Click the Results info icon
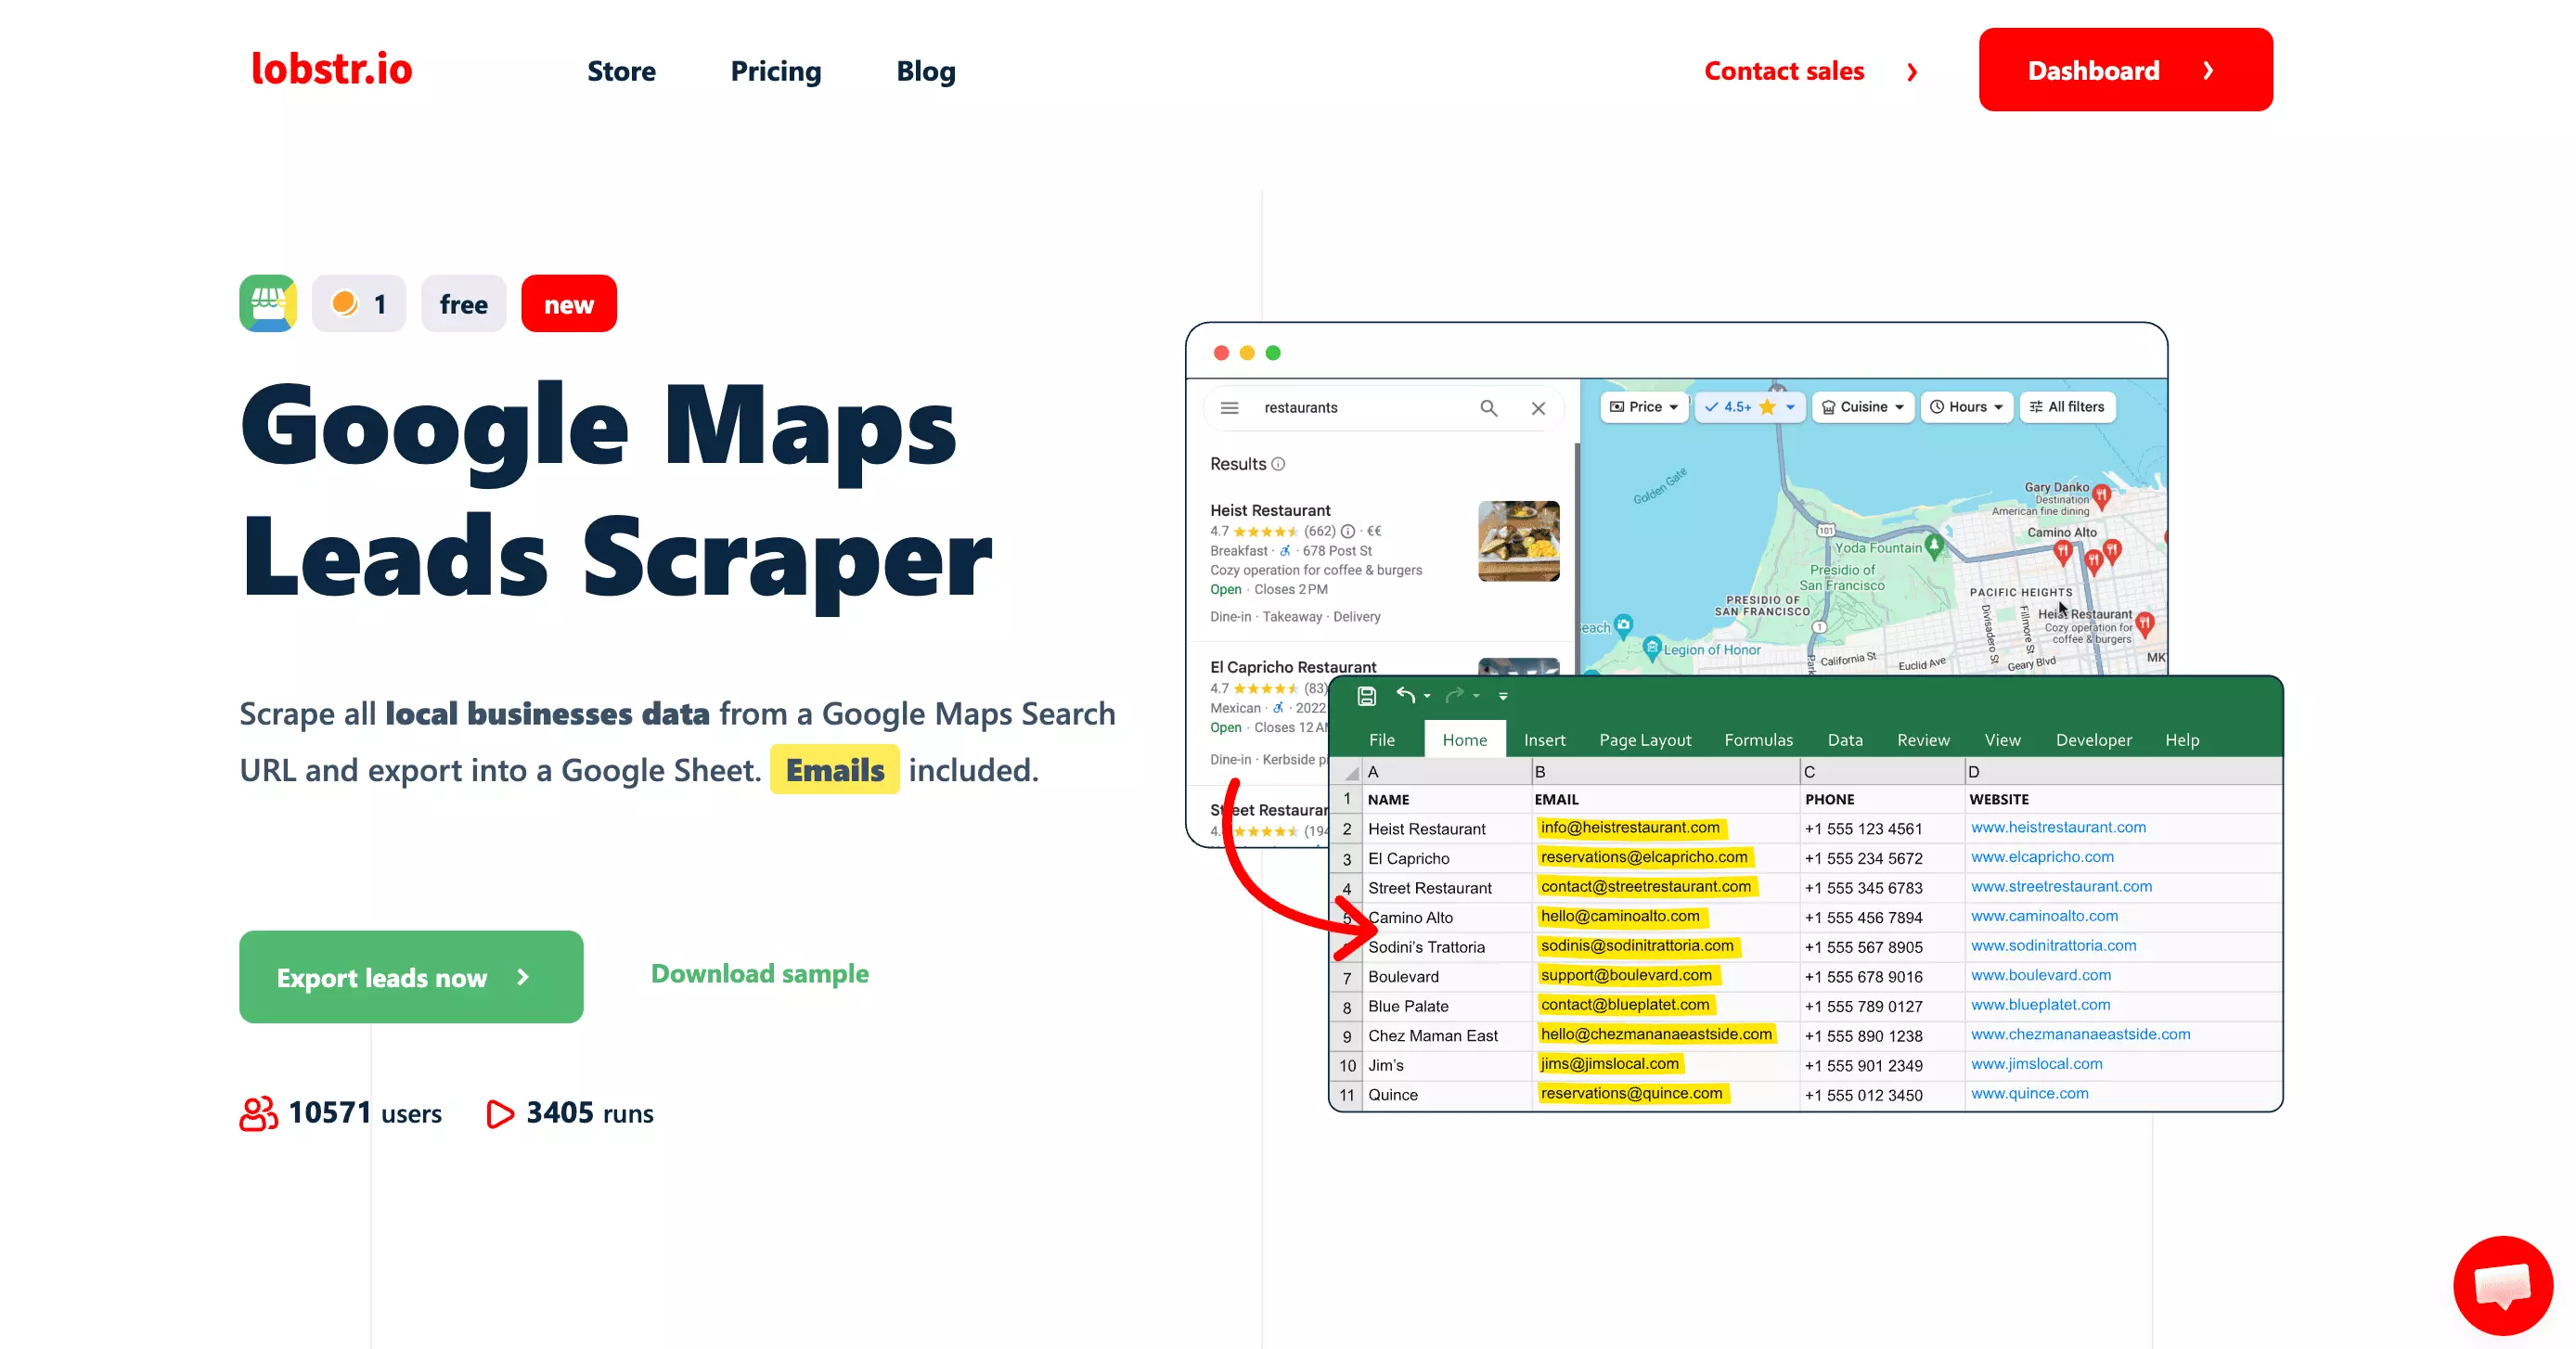Screen dimensions: 2576x1349 pyautogui.click(x=1278, y=464)
